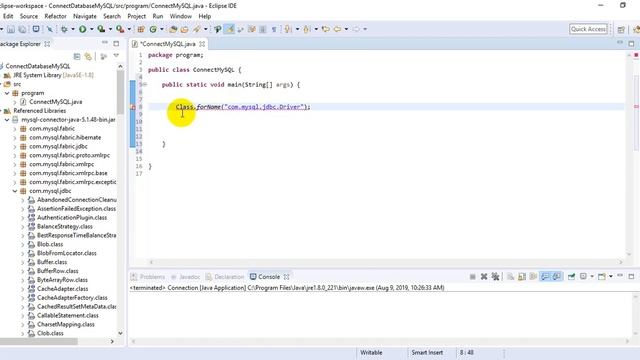Click the Coverage run icon
Viewport: 640px width, 360px height.
pyautogui.click(x=101, y=29)
